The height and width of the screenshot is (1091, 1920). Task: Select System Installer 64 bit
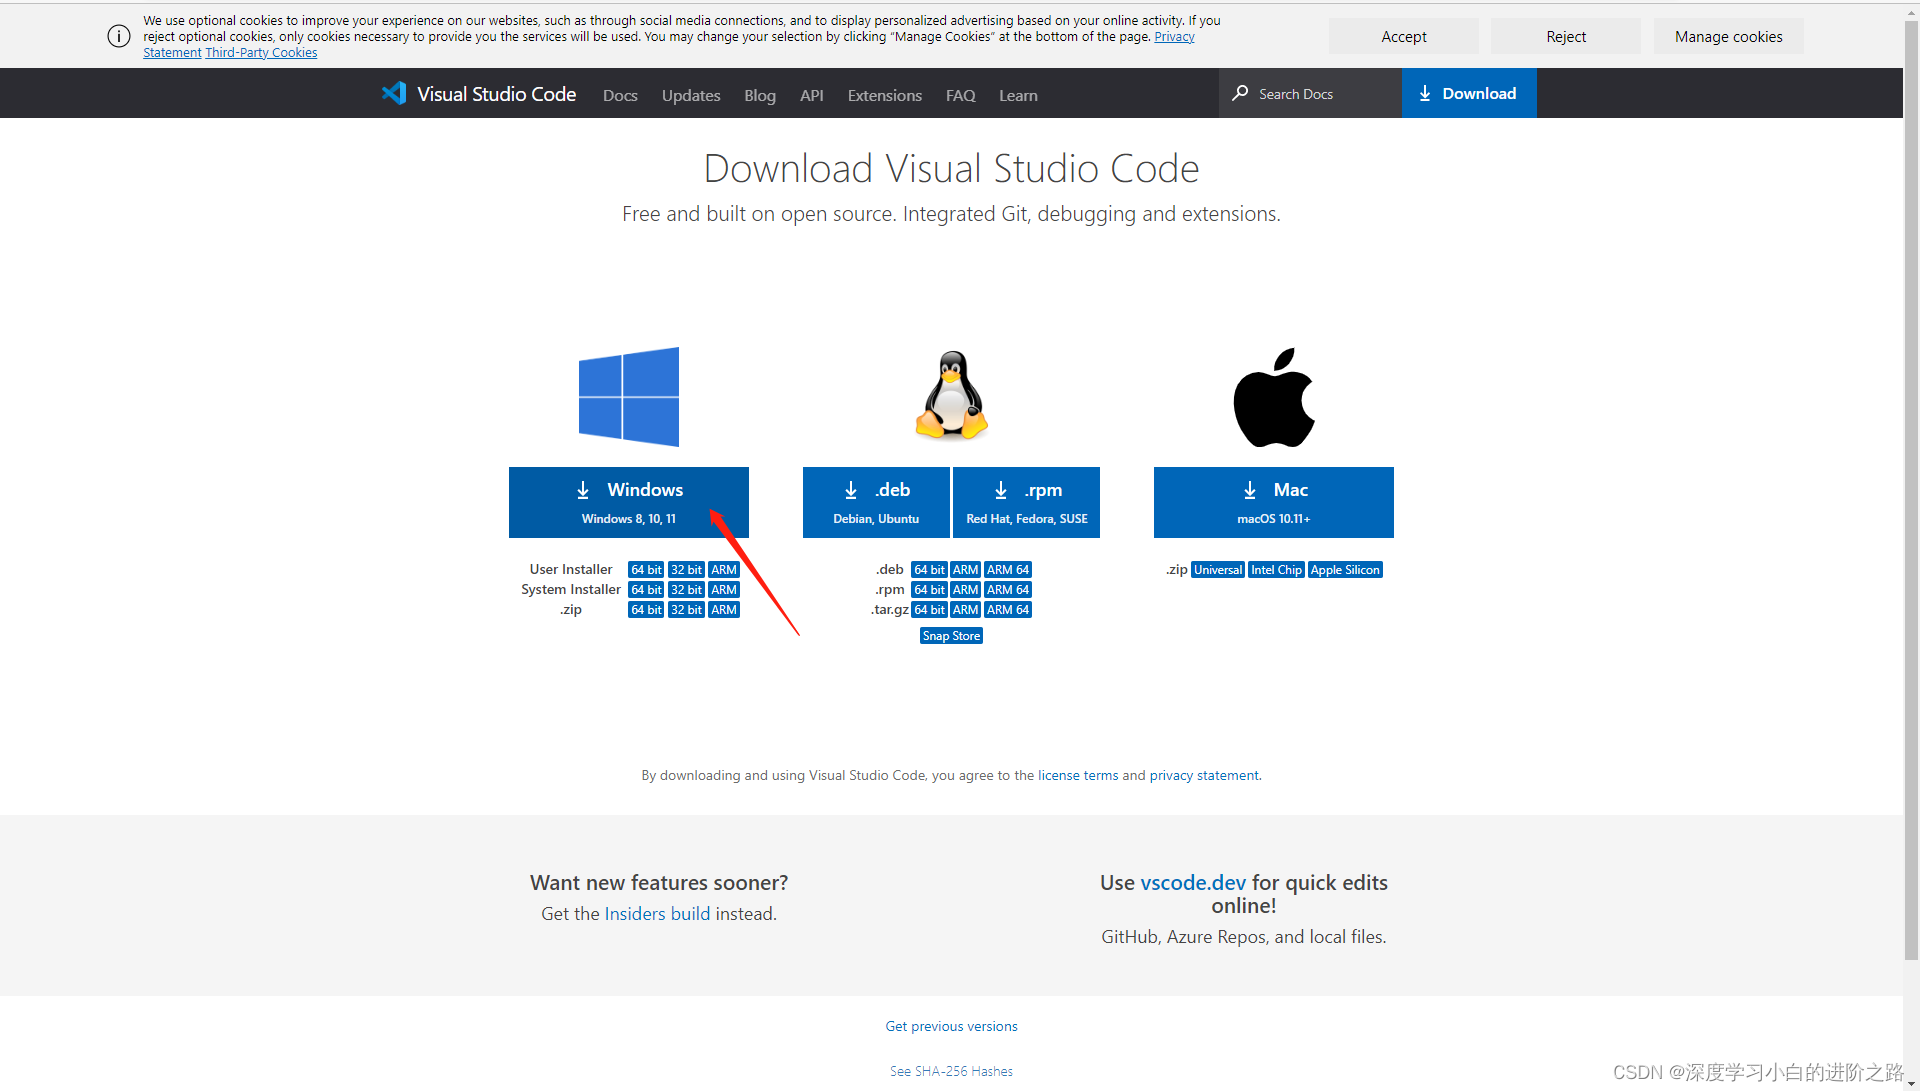click(x=646, y=590)
